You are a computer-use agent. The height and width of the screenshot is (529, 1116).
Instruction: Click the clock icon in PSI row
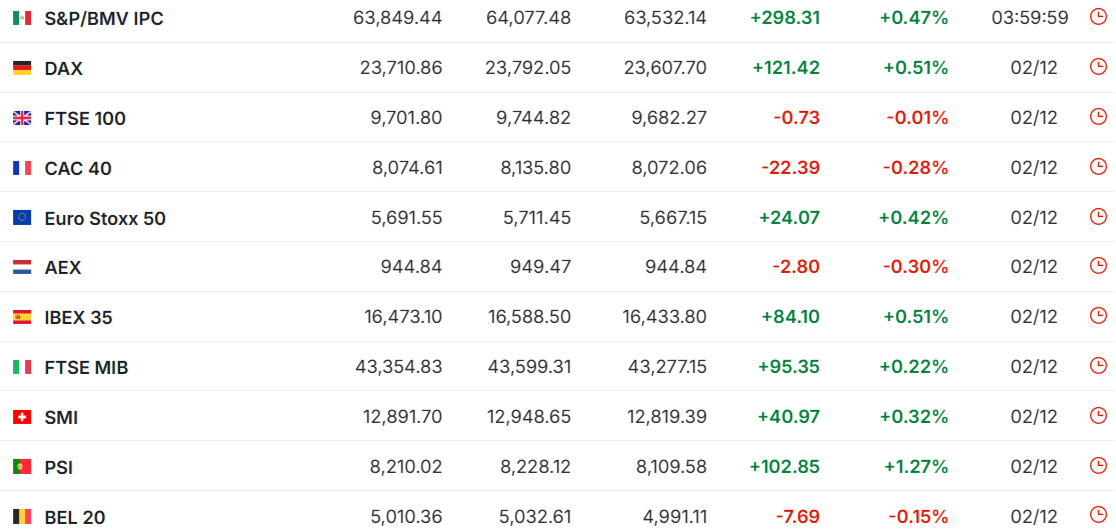(1098, 467)
